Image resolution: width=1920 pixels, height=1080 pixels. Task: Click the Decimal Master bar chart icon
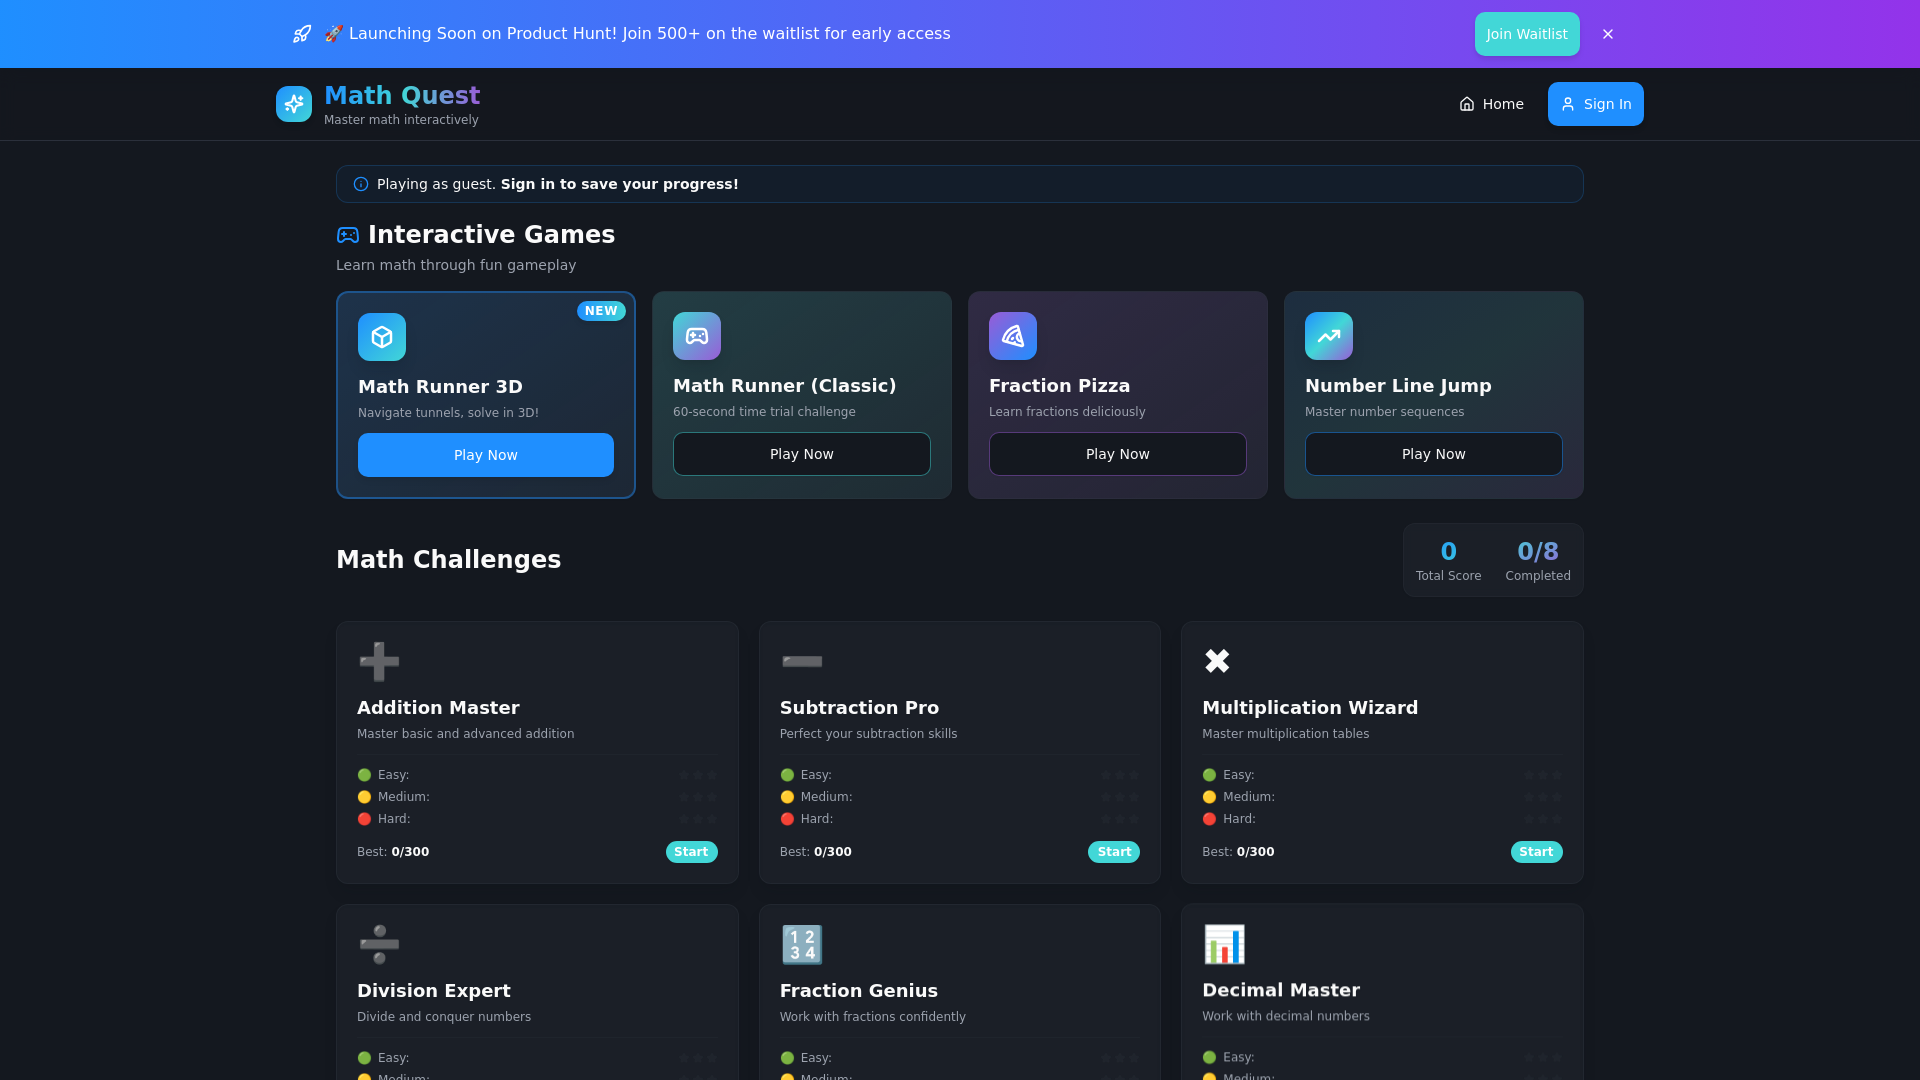click(x=1224, y=944)
